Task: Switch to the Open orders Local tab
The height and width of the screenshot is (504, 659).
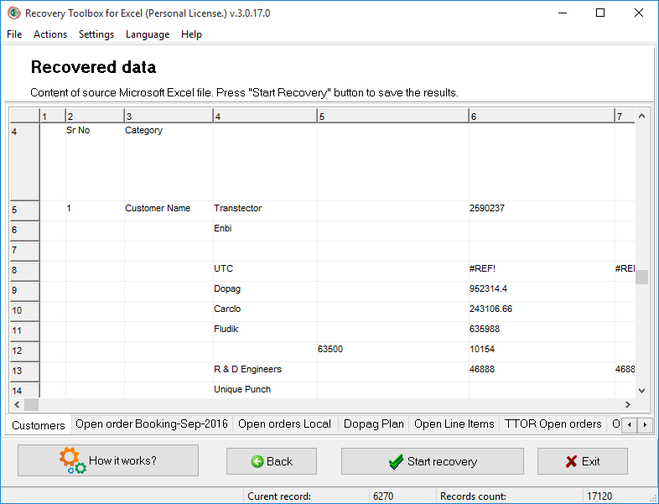Action: 285,424
